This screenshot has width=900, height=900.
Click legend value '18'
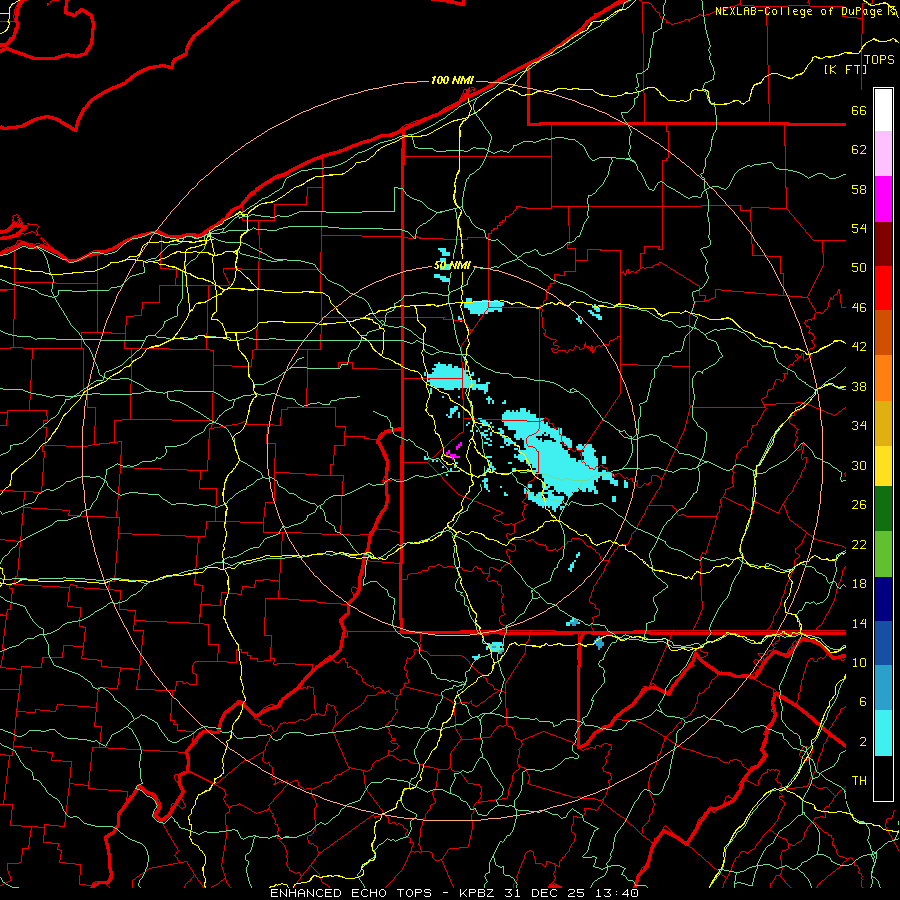[859, 584]
